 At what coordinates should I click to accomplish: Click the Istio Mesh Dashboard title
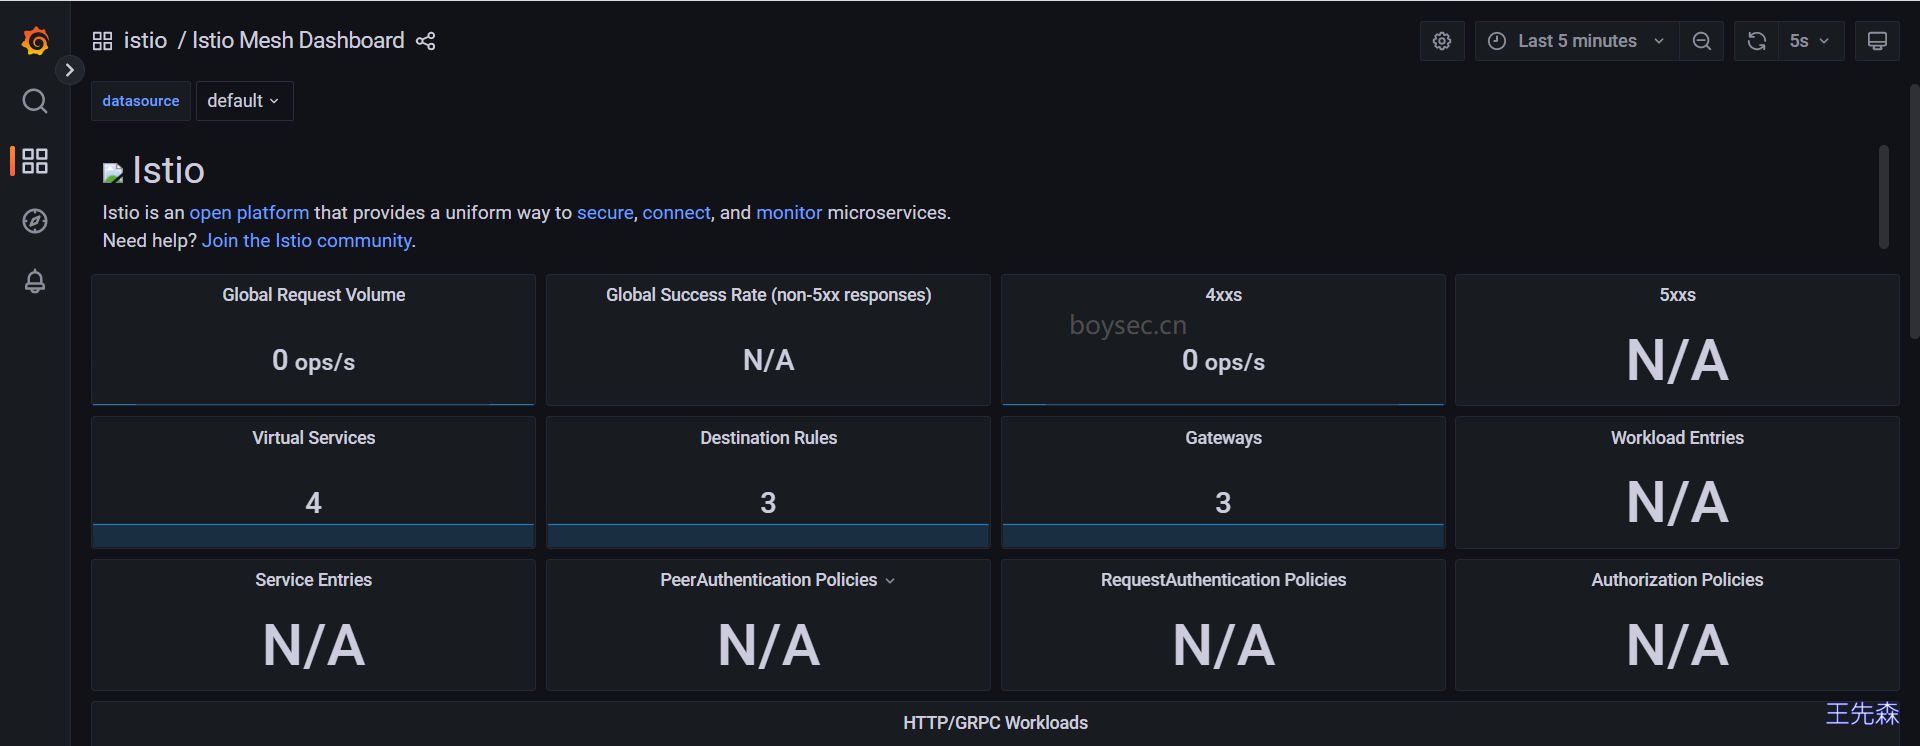[x=298, y=40]
